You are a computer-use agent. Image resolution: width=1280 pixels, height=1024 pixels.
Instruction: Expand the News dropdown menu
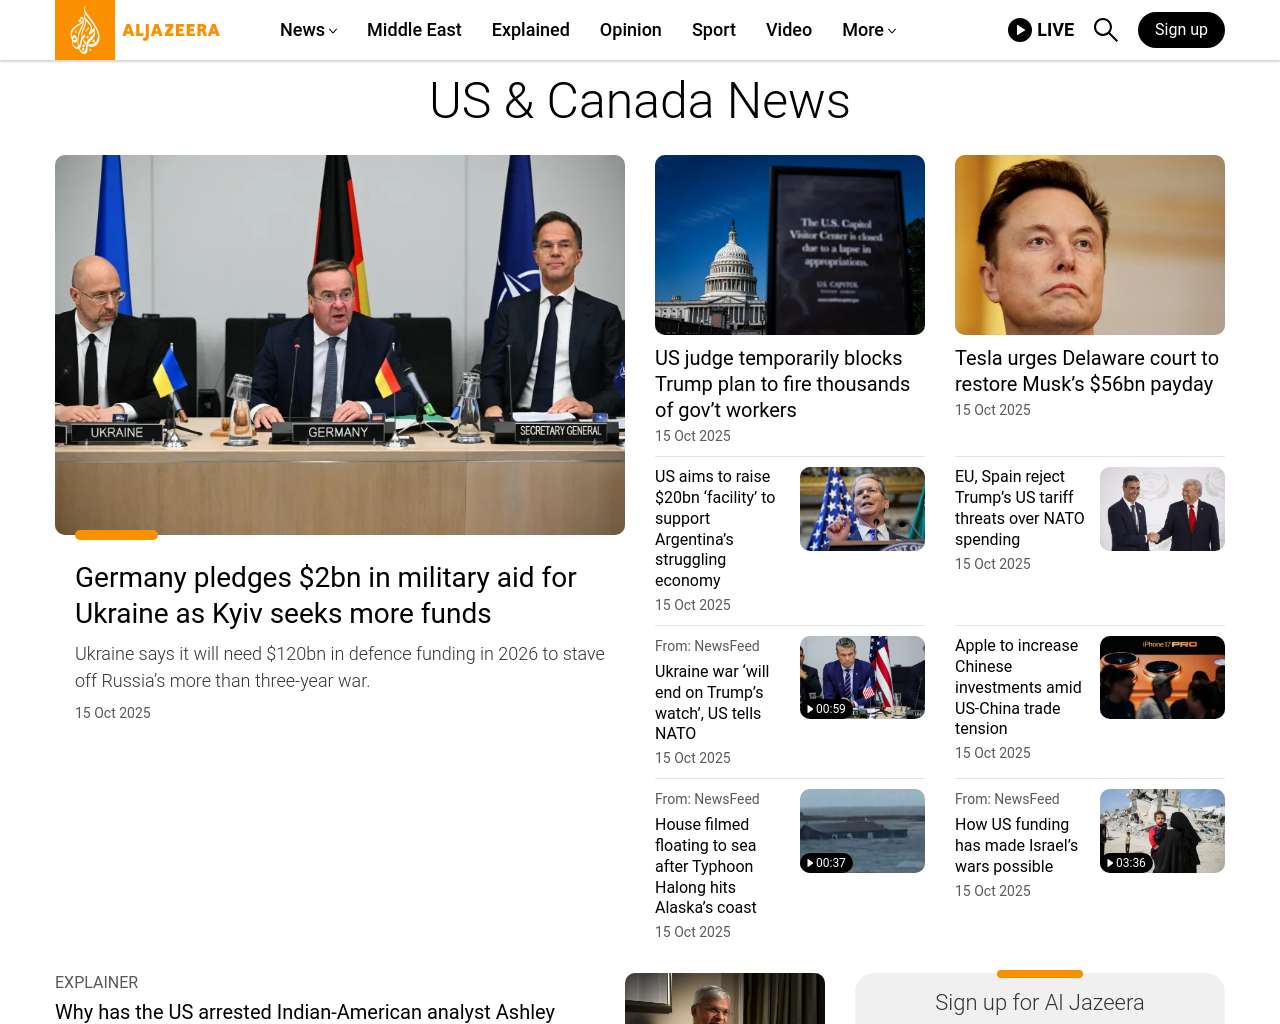[308, 30]
